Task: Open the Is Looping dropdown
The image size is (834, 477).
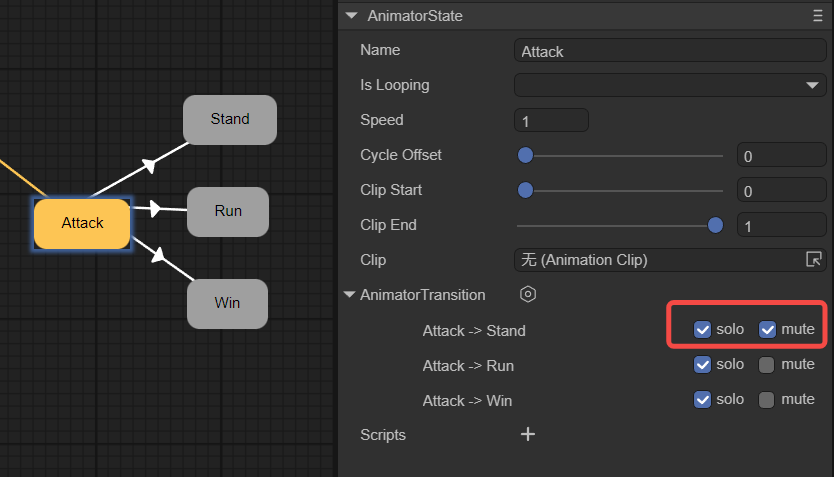Action: 670,86
